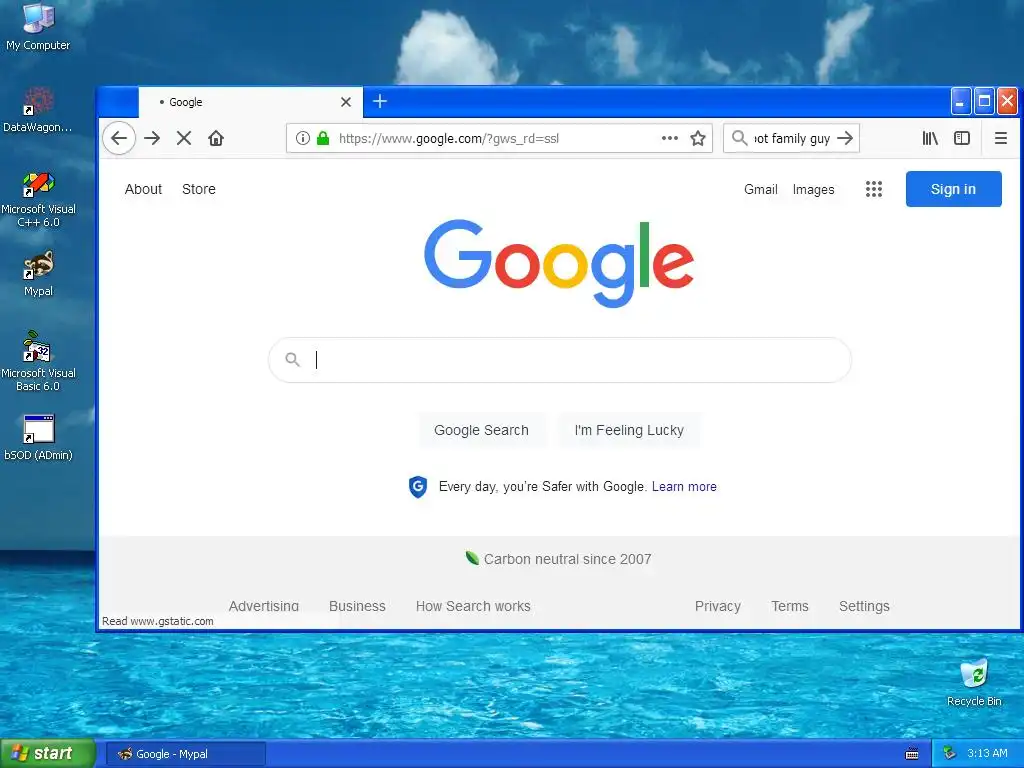Viewport: 1024px width, 768px height.
Task: Select the Mypal desktop shortcut
Action: [x=38, y=274]
